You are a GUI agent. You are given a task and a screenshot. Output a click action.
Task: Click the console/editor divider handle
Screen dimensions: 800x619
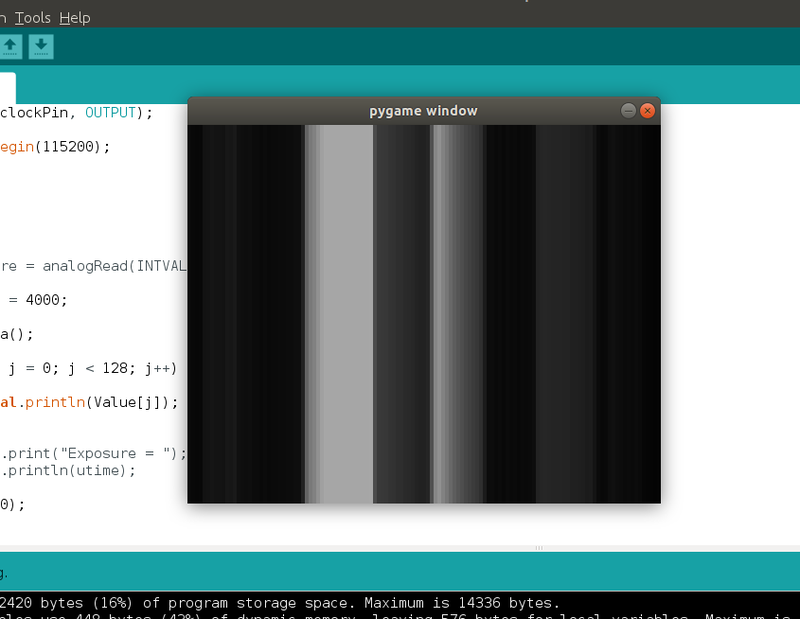[539, 548]
